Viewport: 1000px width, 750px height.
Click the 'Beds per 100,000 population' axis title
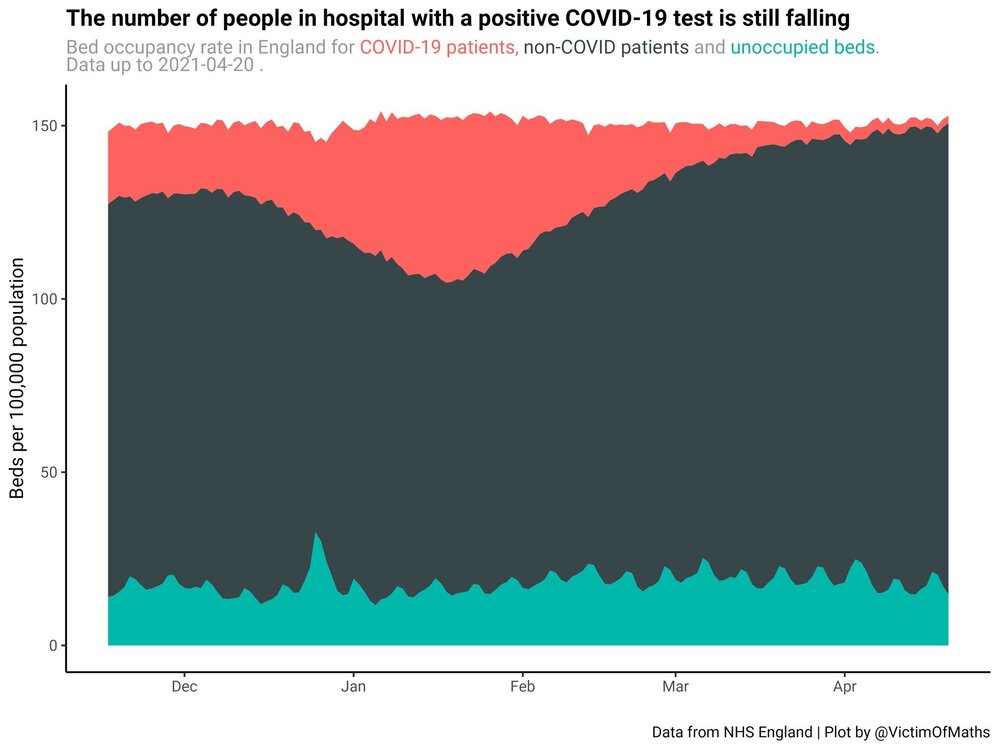(17, 378)
